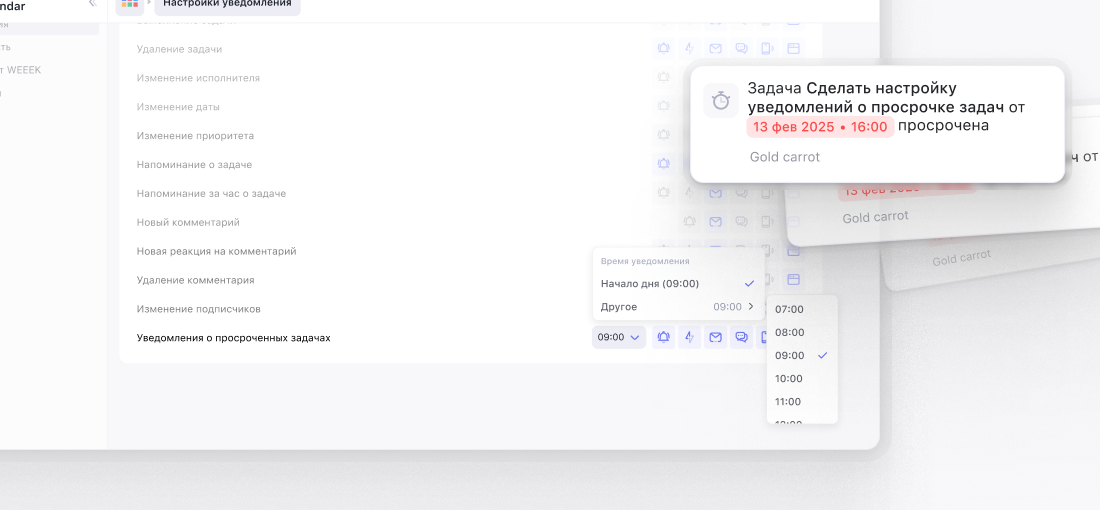Toggle lightning for Напоминание за час о задаче
Image resolution: width=1100 pixels, height=510 pixels.
pyautogui.click(x=690, y=192)
